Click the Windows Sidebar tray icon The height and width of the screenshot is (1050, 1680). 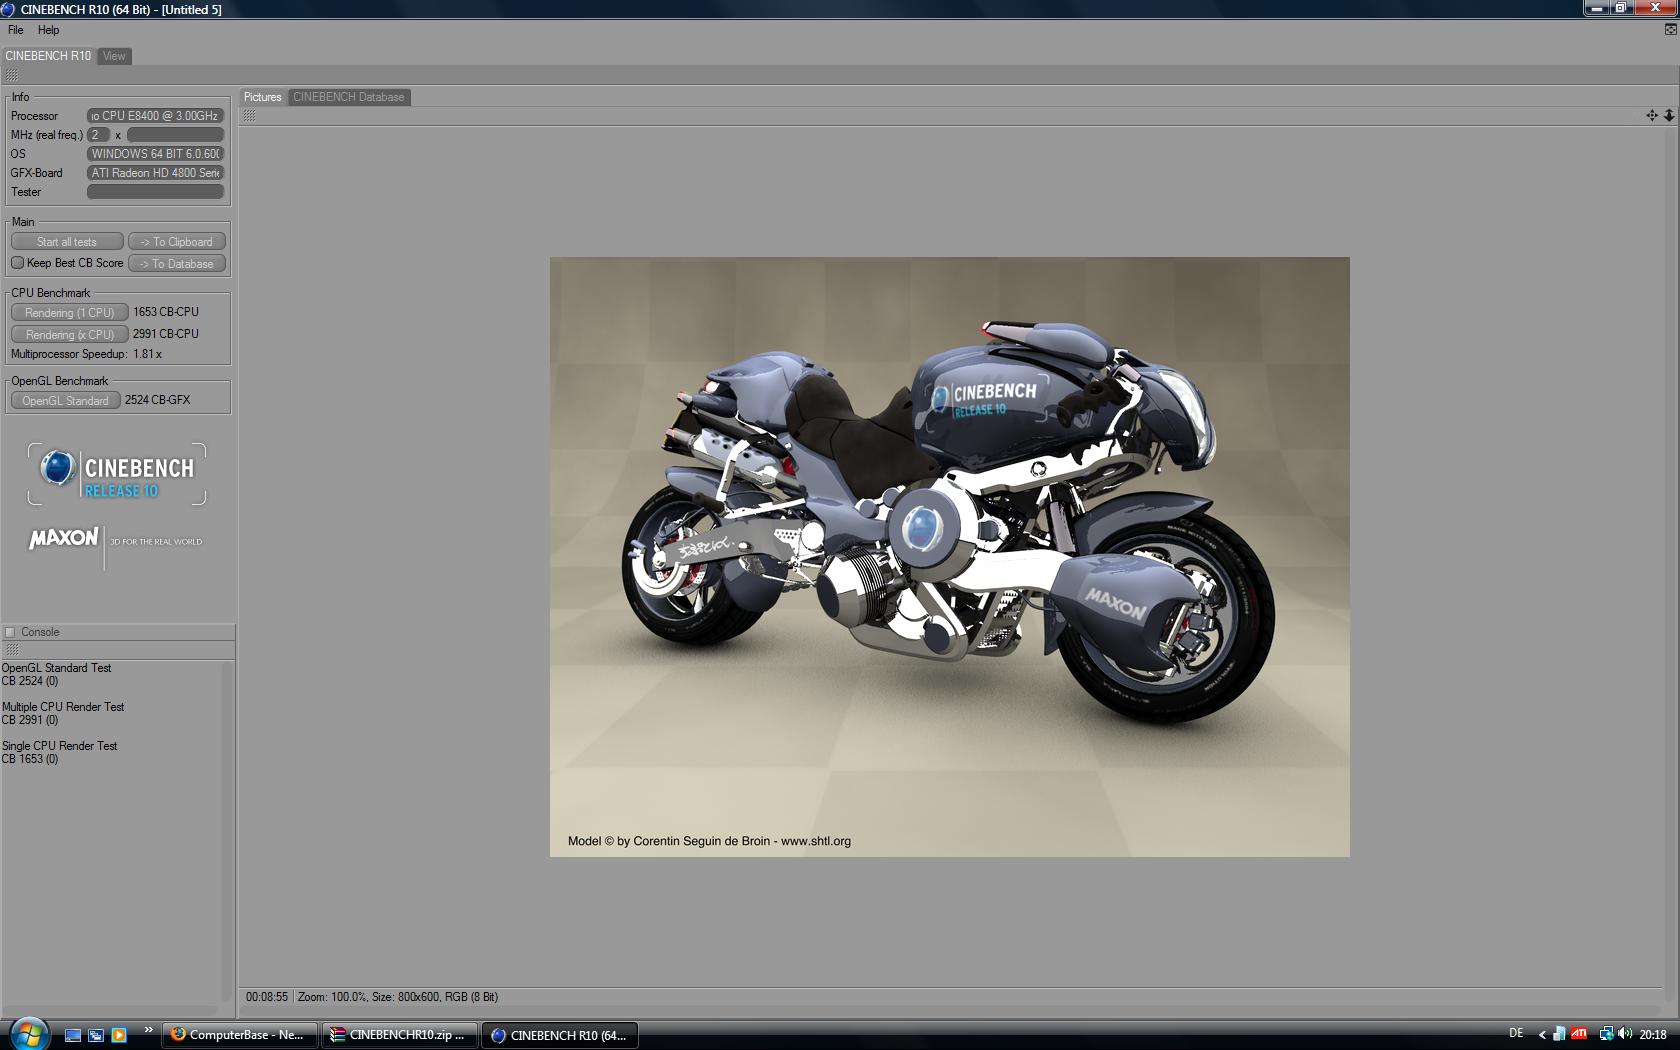[x=1559, y=1034]
